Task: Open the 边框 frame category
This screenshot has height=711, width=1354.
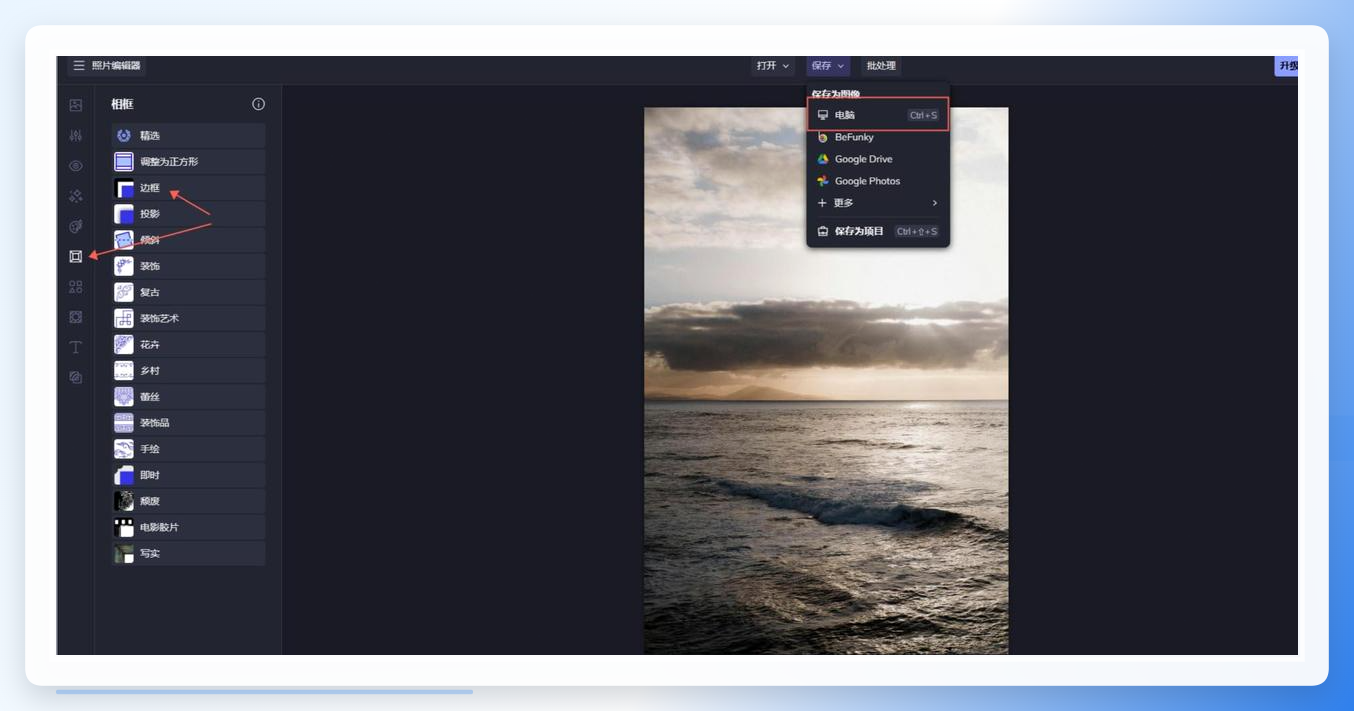Action: (x=188, y=188)
